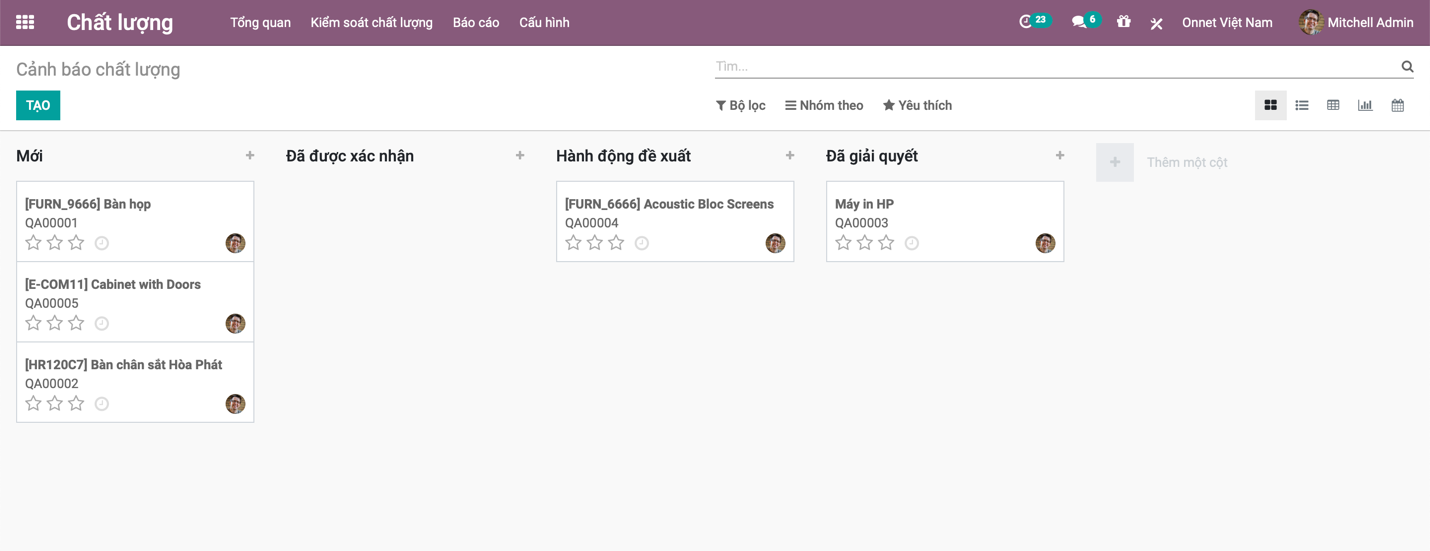Open the Nhóm theo group-by dropdown

click(x=824, y=105)
